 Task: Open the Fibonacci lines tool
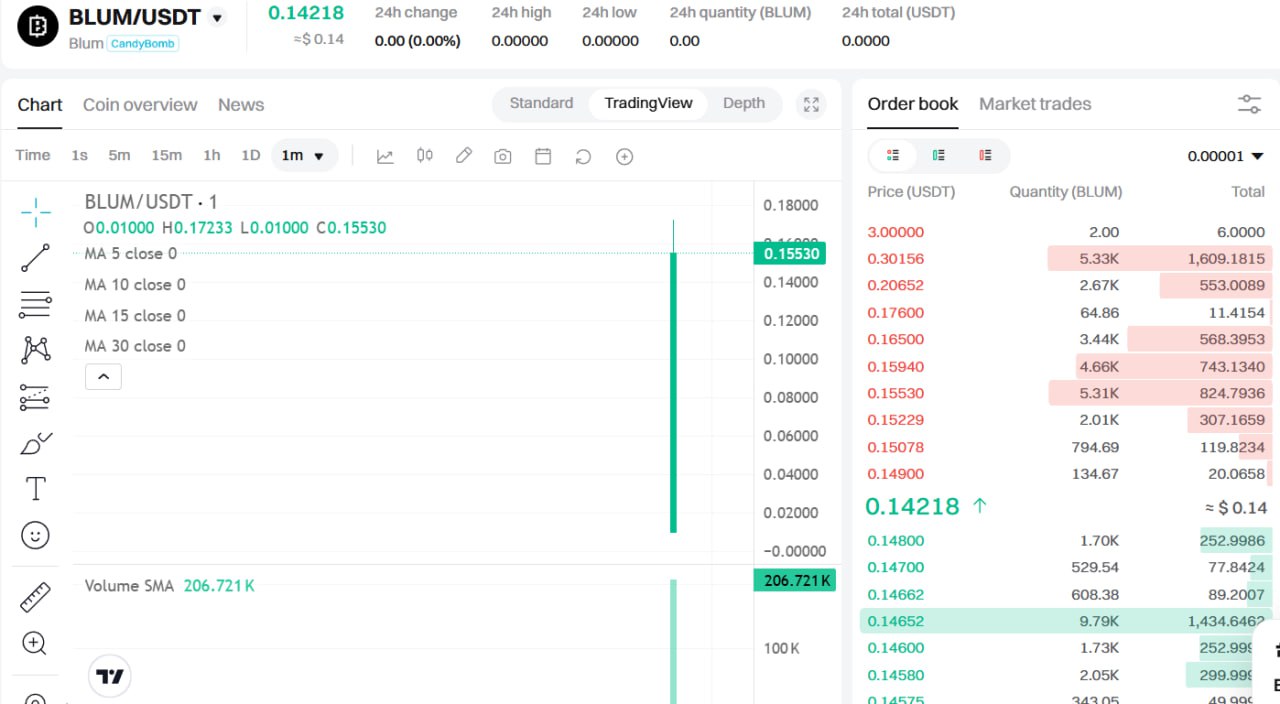pyautogui.click(x=35, y=304)
